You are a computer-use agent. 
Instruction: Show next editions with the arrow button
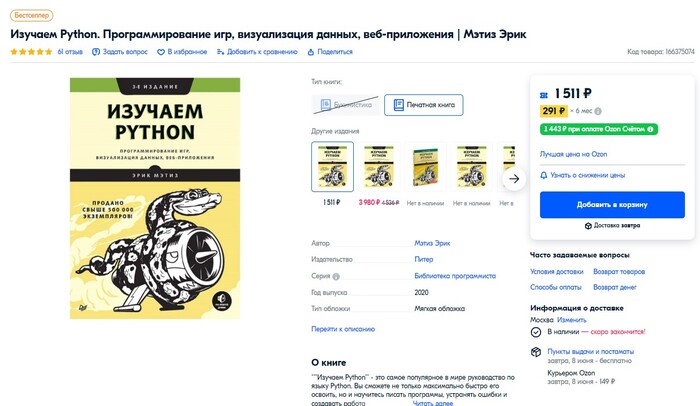point(514,179)
